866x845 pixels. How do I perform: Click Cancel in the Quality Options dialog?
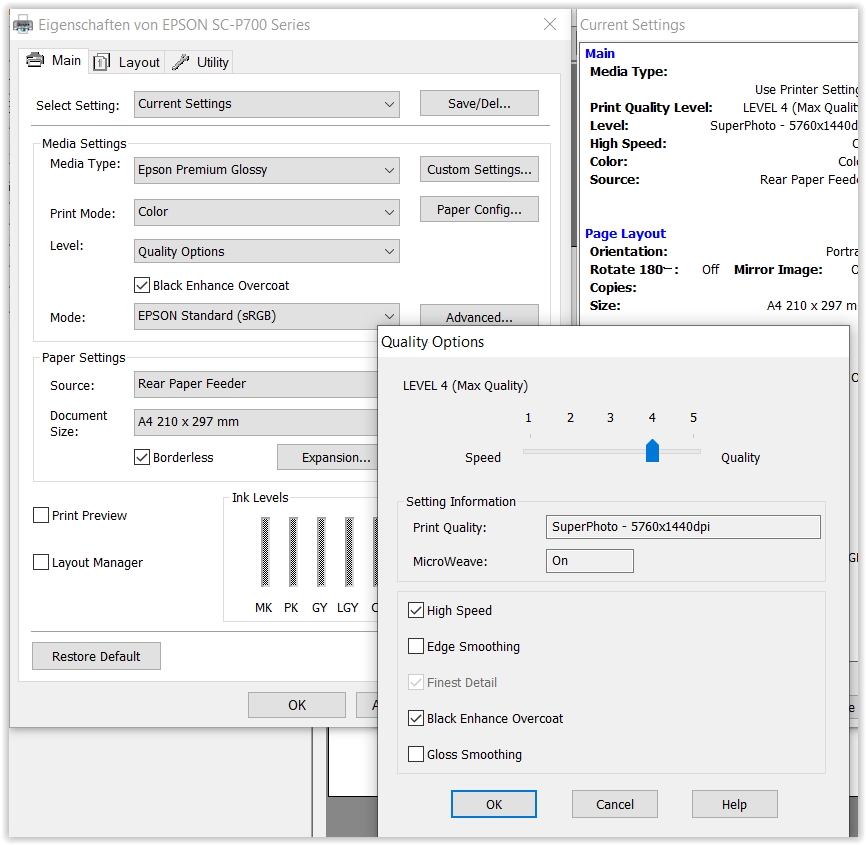(x=614, y=804)
